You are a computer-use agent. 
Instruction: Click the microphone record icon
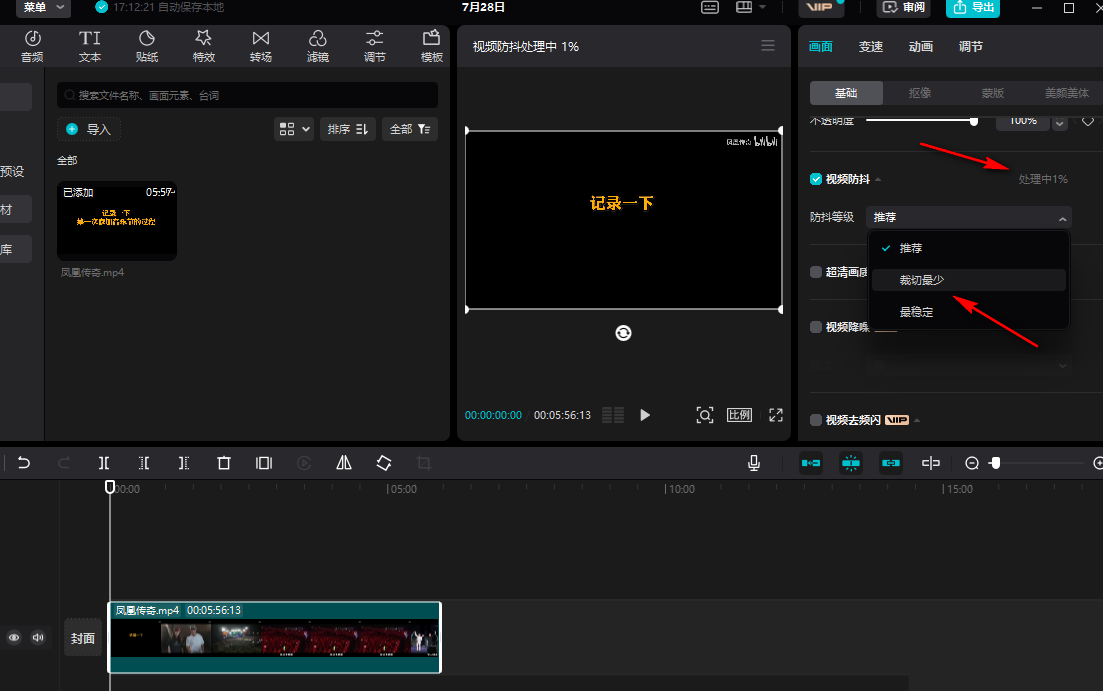(x=754, y=463)
